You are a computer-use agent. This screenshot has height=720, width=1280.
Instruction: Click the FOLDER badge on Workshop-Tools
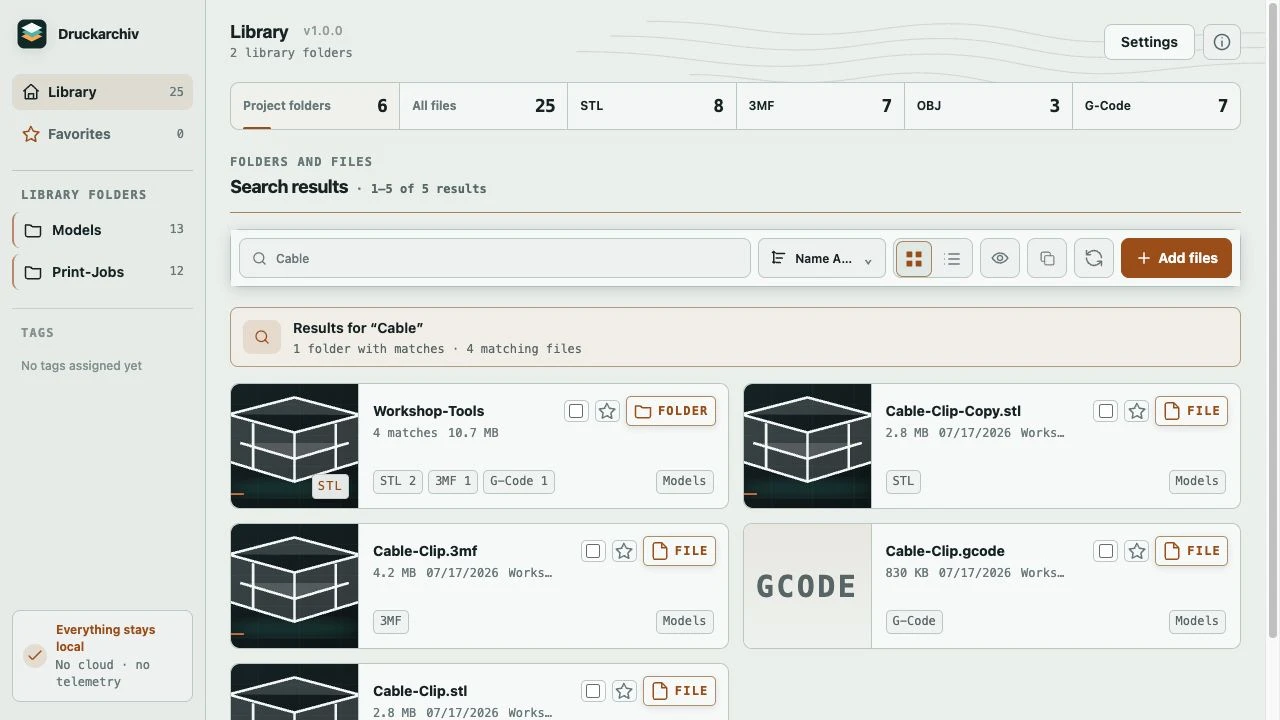(x=671, y=411)
